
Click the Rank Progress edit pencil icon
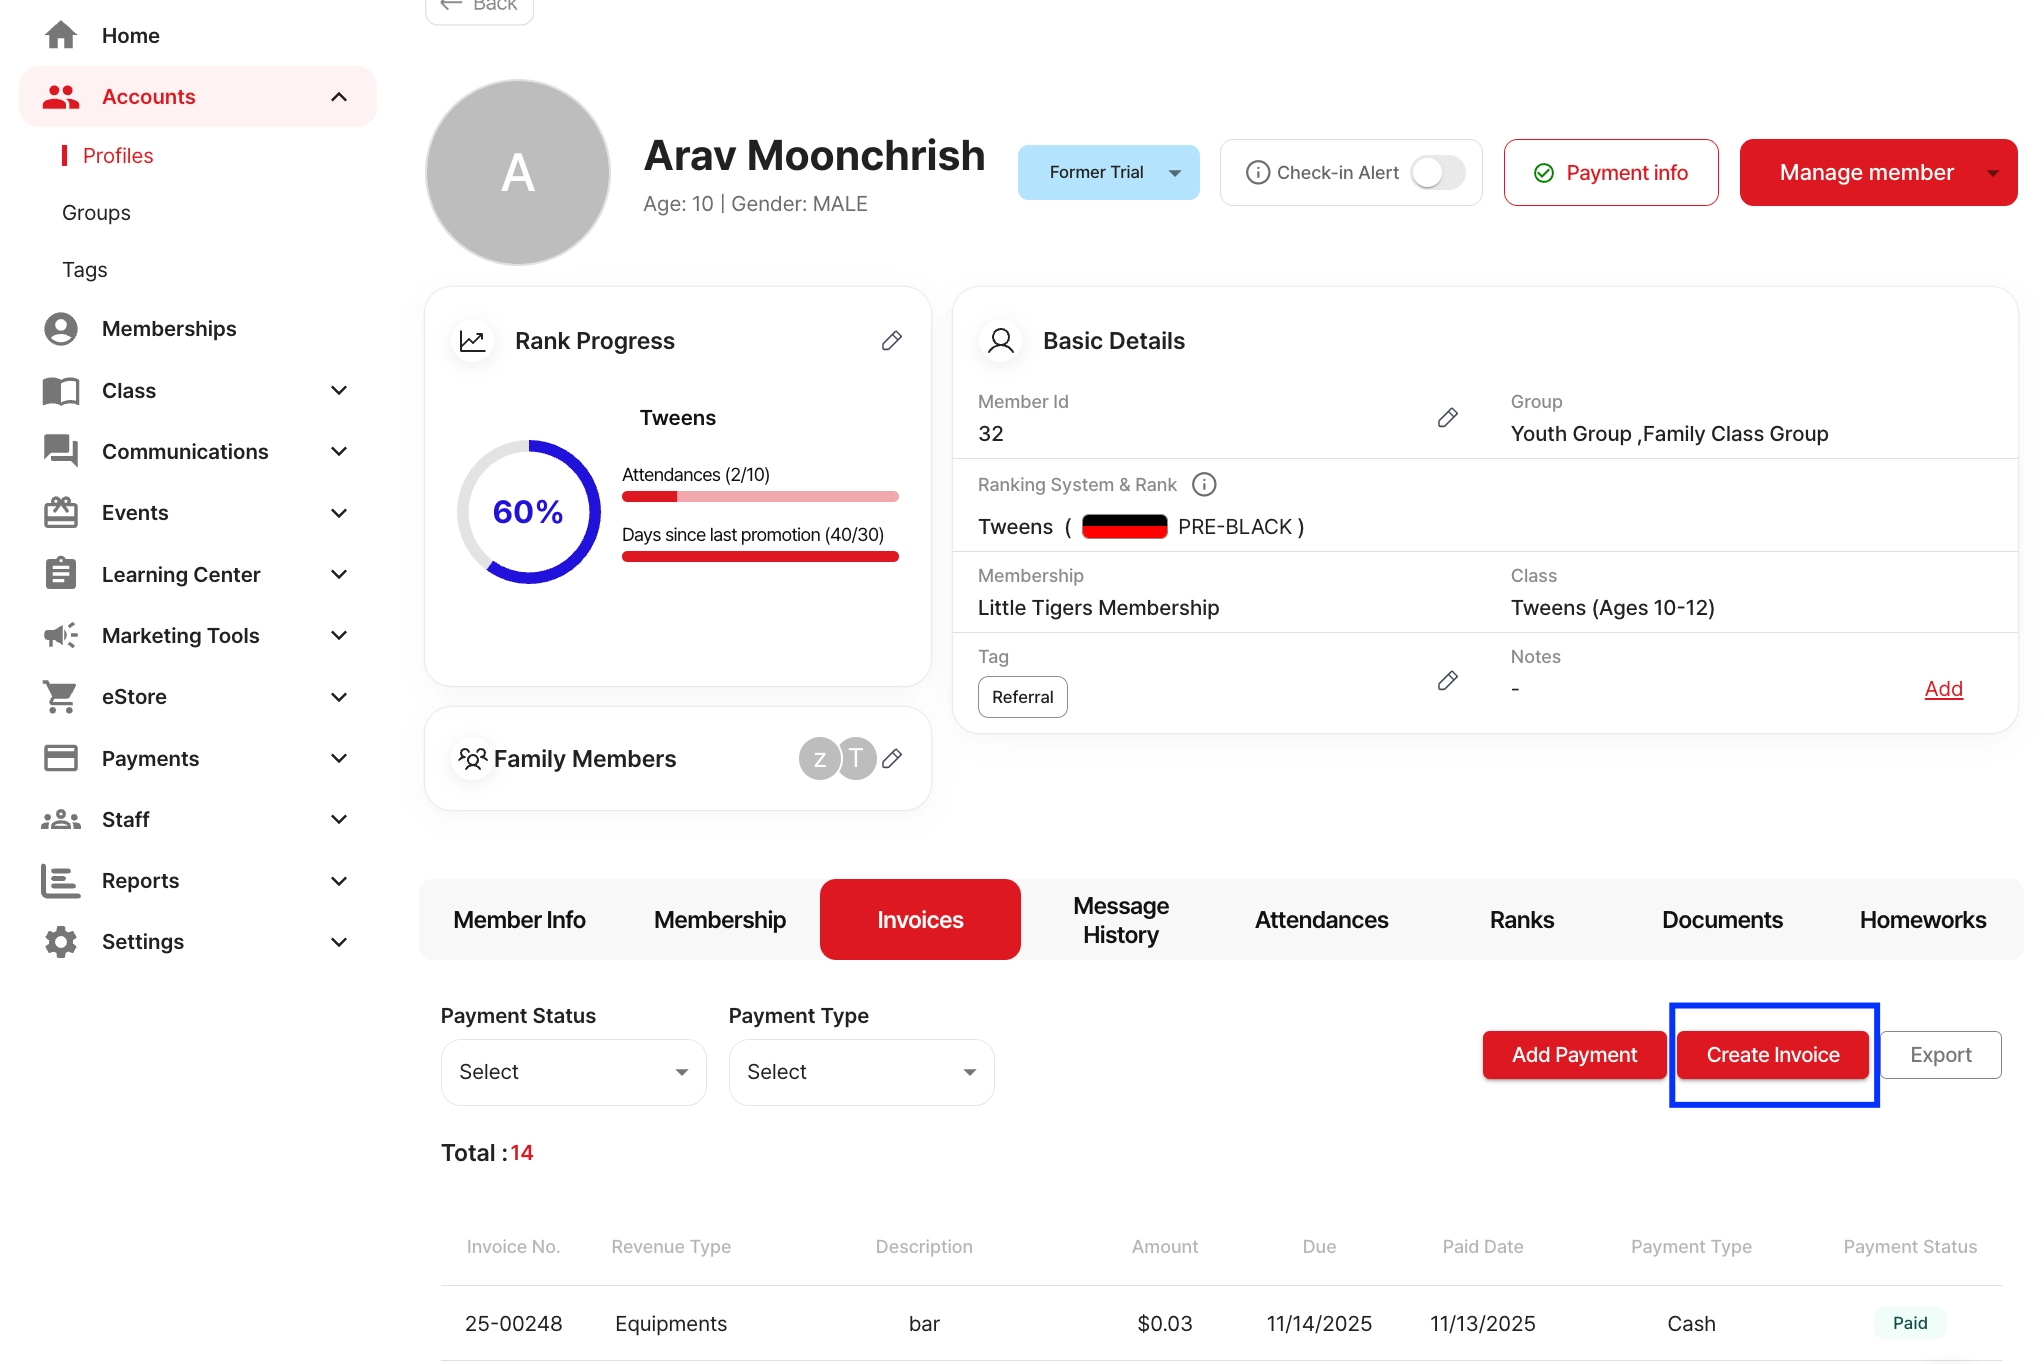(891, 341)
